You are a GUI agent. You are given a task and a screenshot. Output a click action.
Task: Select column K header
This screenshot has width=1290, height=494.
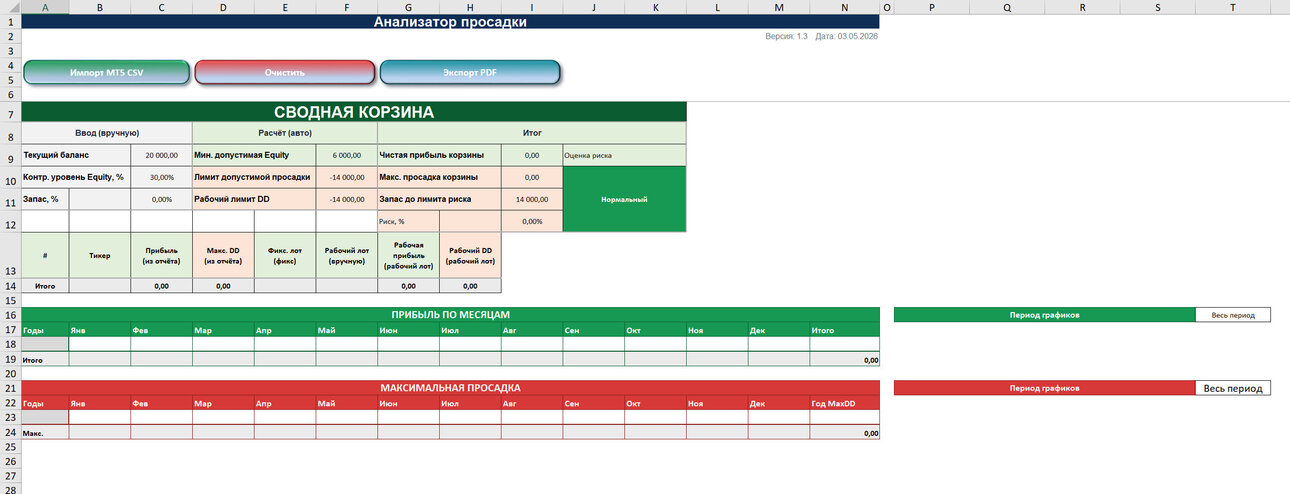[x=655, y=7]
